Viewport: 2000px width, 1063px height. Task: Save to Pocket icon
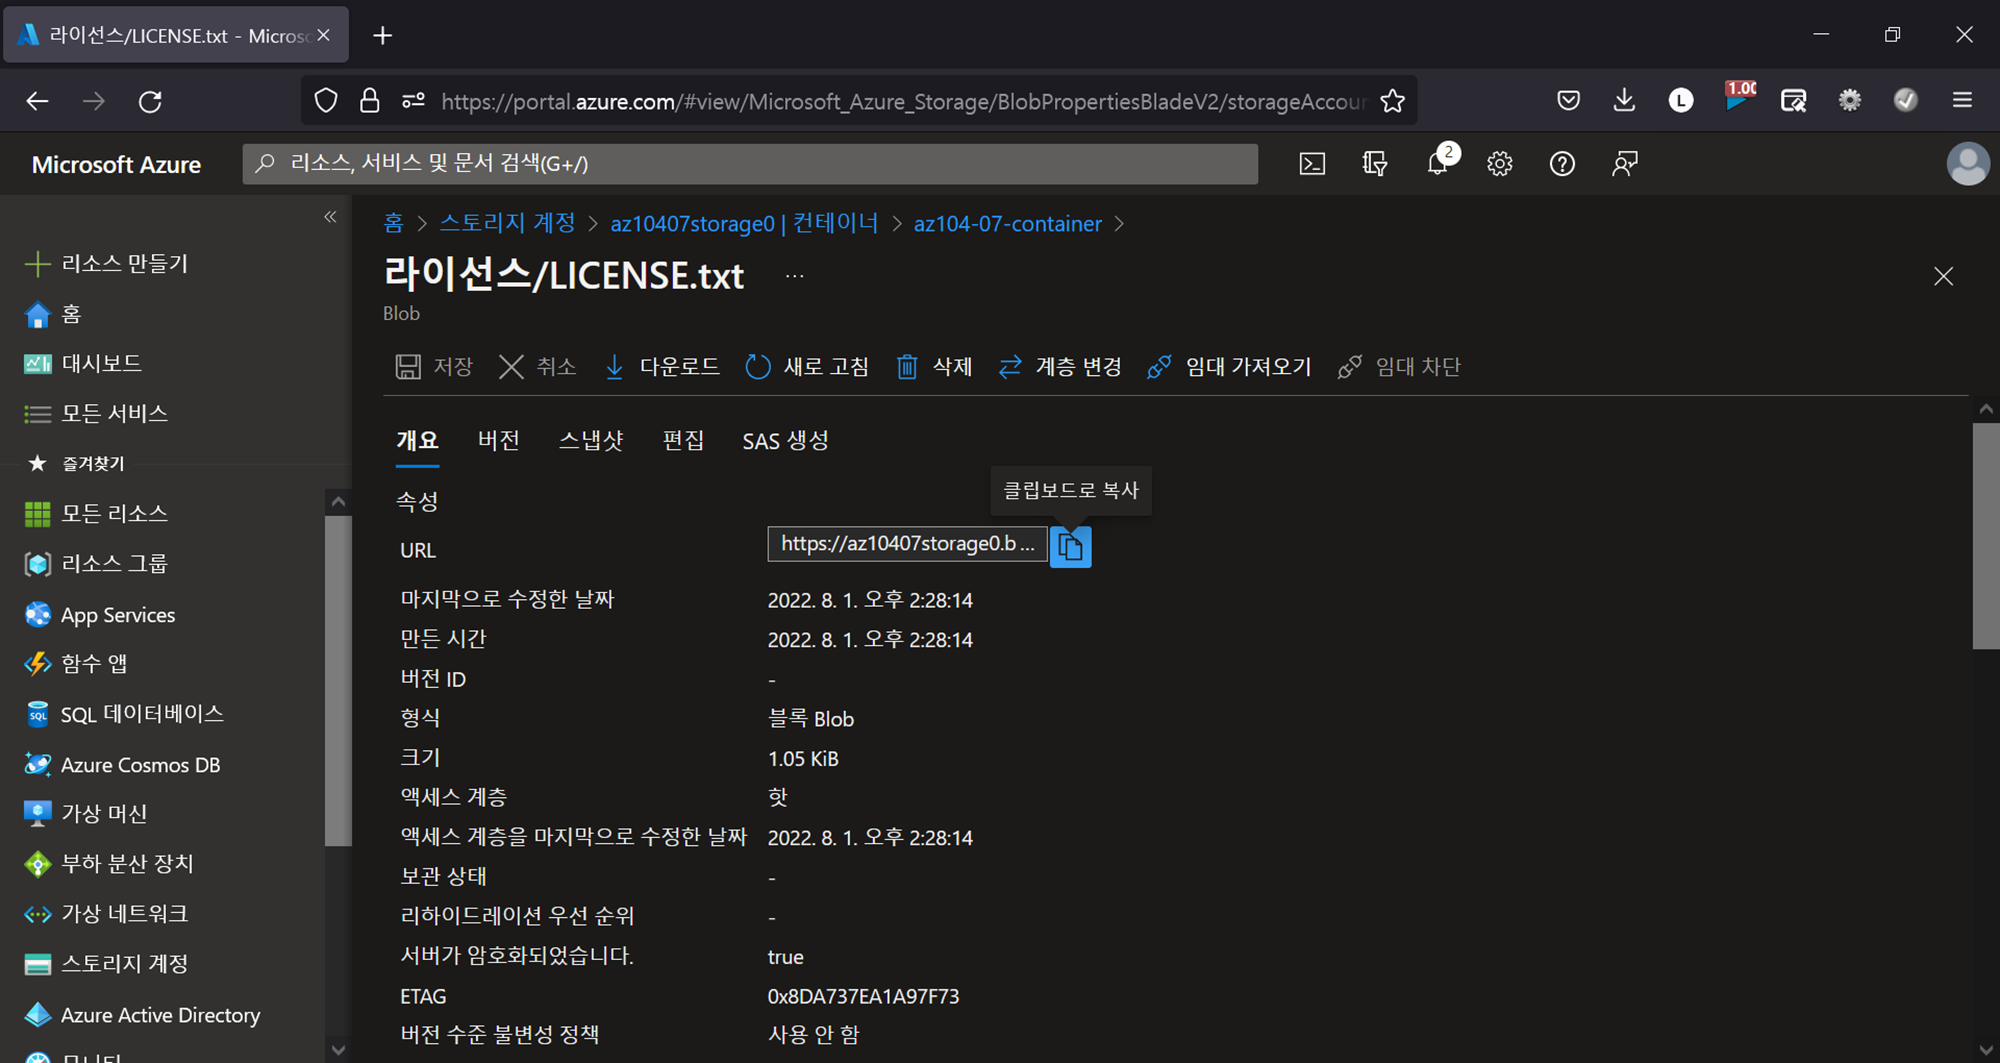(x=1568, y=100)
